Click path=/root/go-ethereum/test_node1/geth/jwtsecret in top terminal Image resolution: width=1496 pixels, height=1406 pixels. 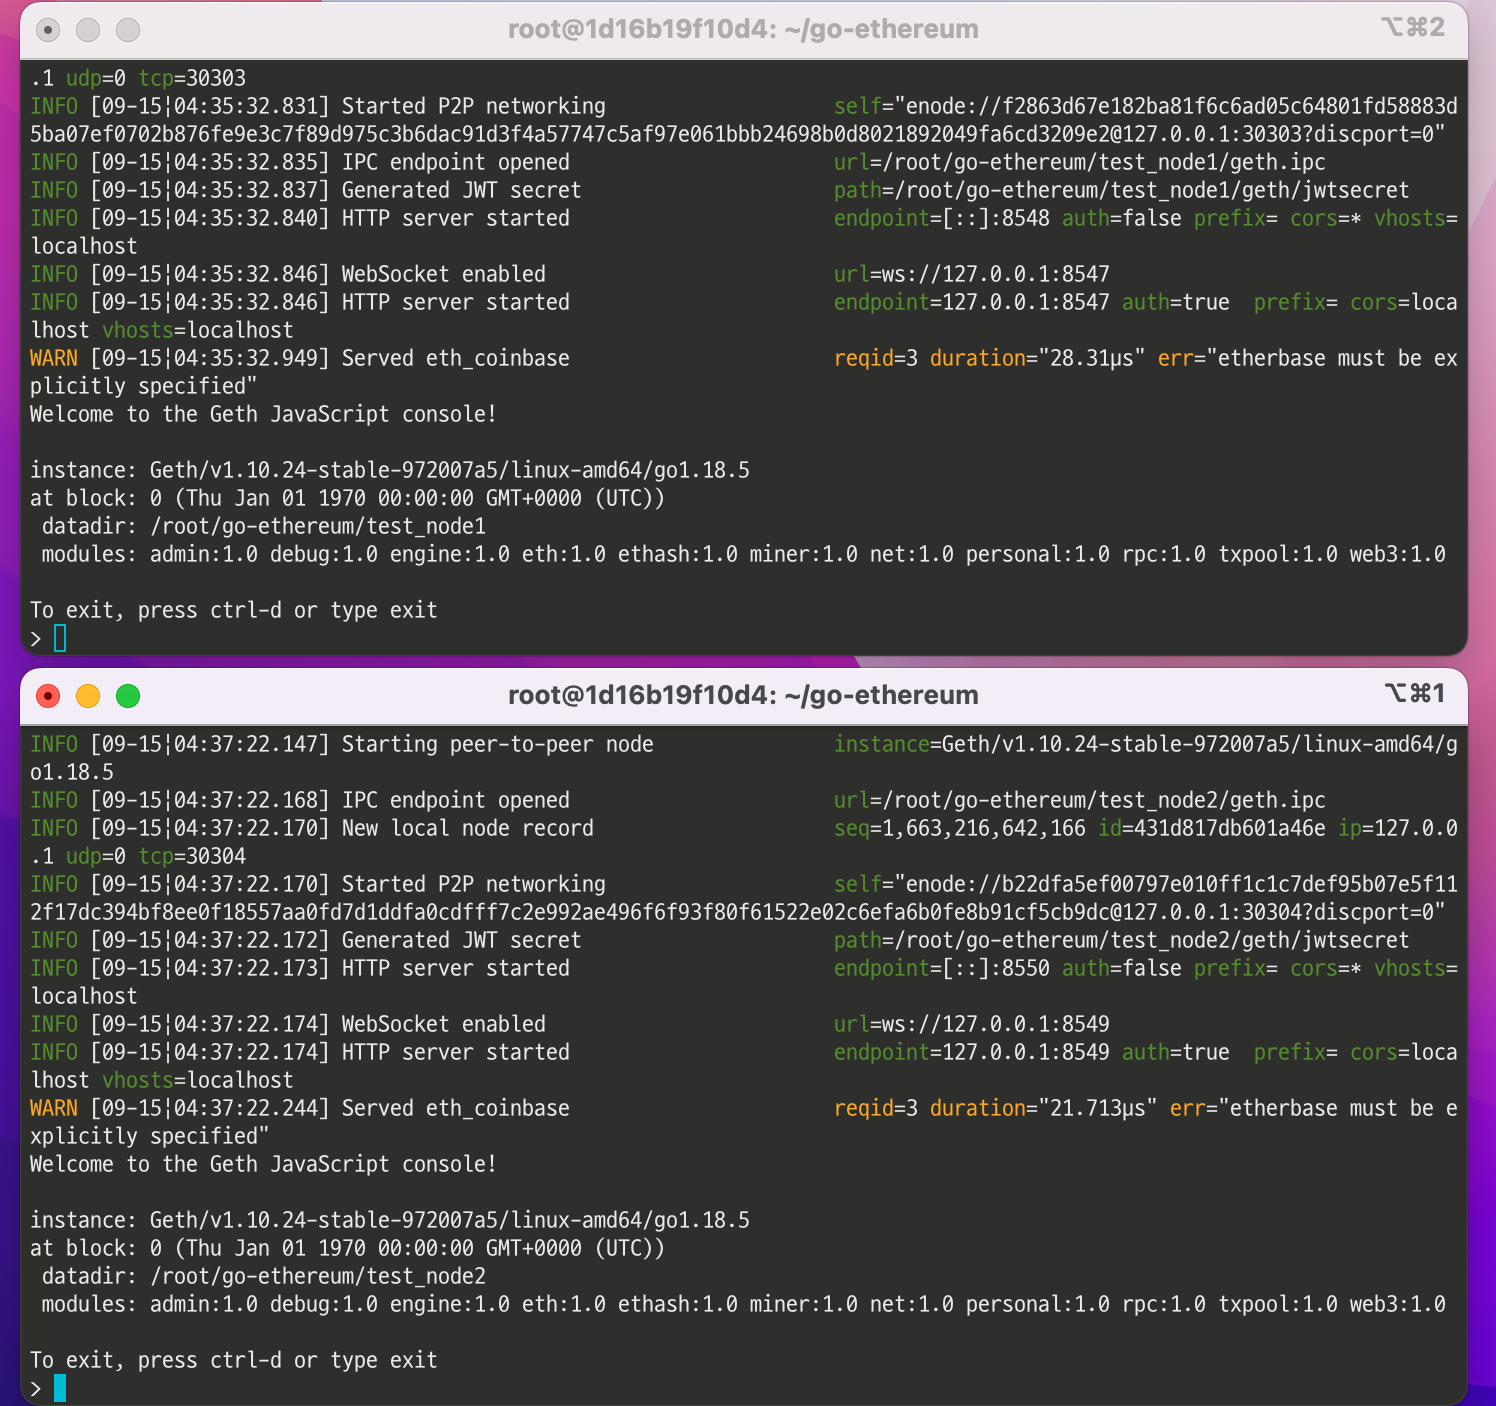tap(1121, 190)
